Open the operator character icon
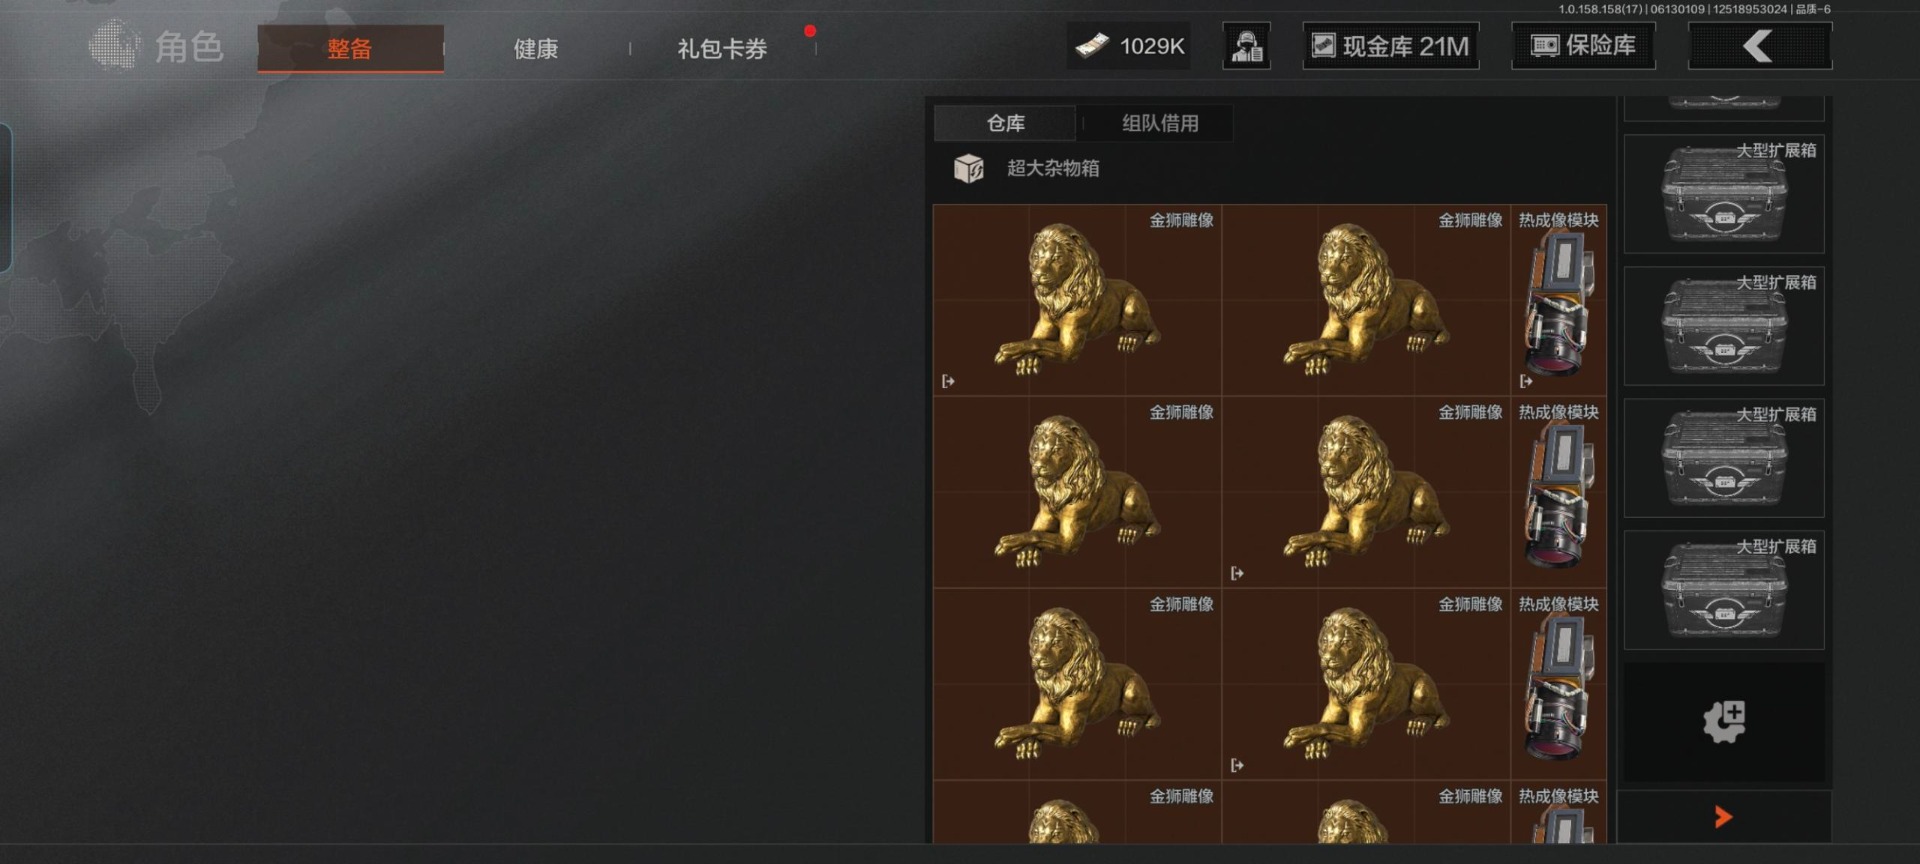This screenshot has width=1920, height=864. point(1247,46)
